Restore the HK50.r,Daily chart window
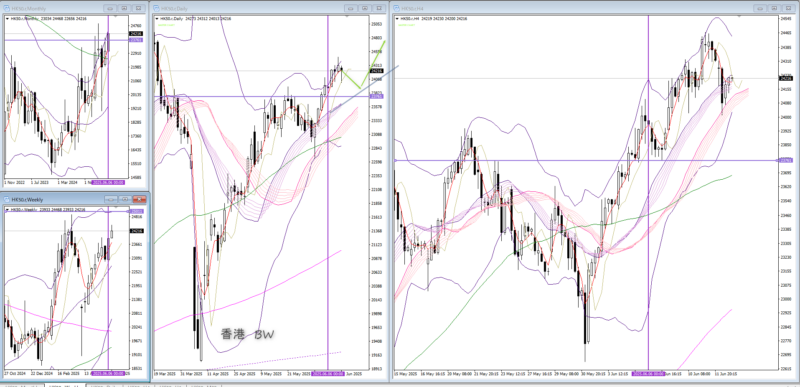Screen dimensions: 800x387 click(365, 8)
